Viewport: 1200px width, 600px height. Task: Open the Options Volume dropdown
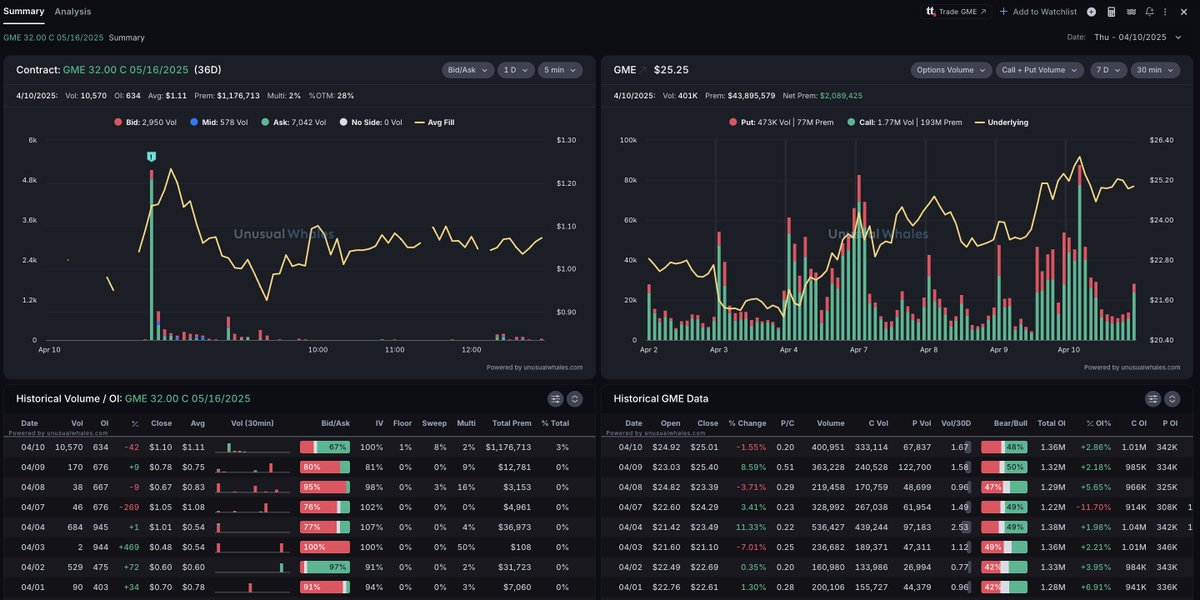[x=950, y=70]
